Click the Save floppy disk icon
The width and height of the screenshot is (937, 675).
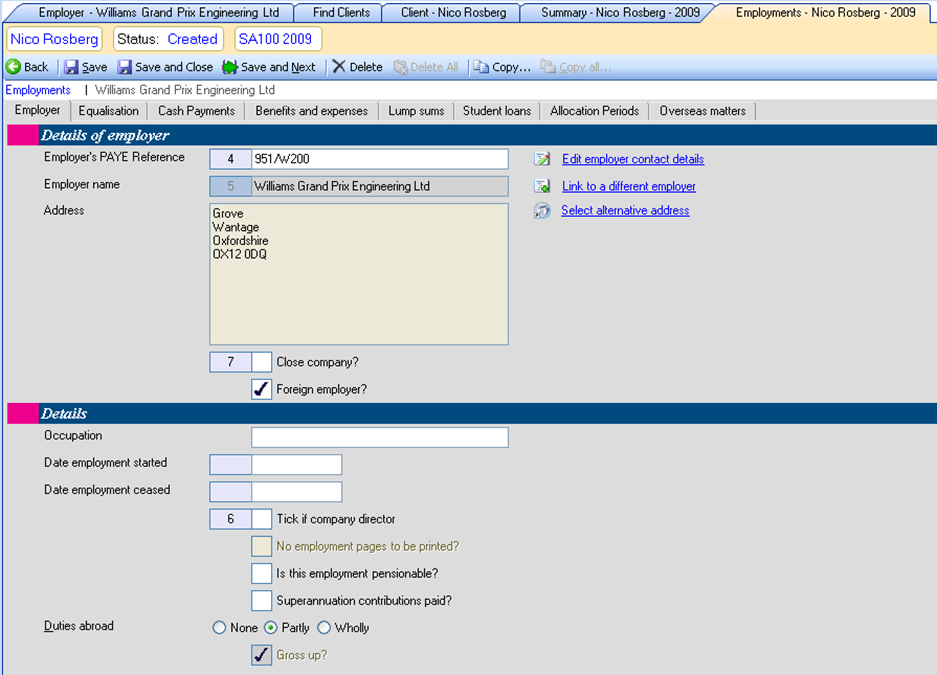(71, 67)
